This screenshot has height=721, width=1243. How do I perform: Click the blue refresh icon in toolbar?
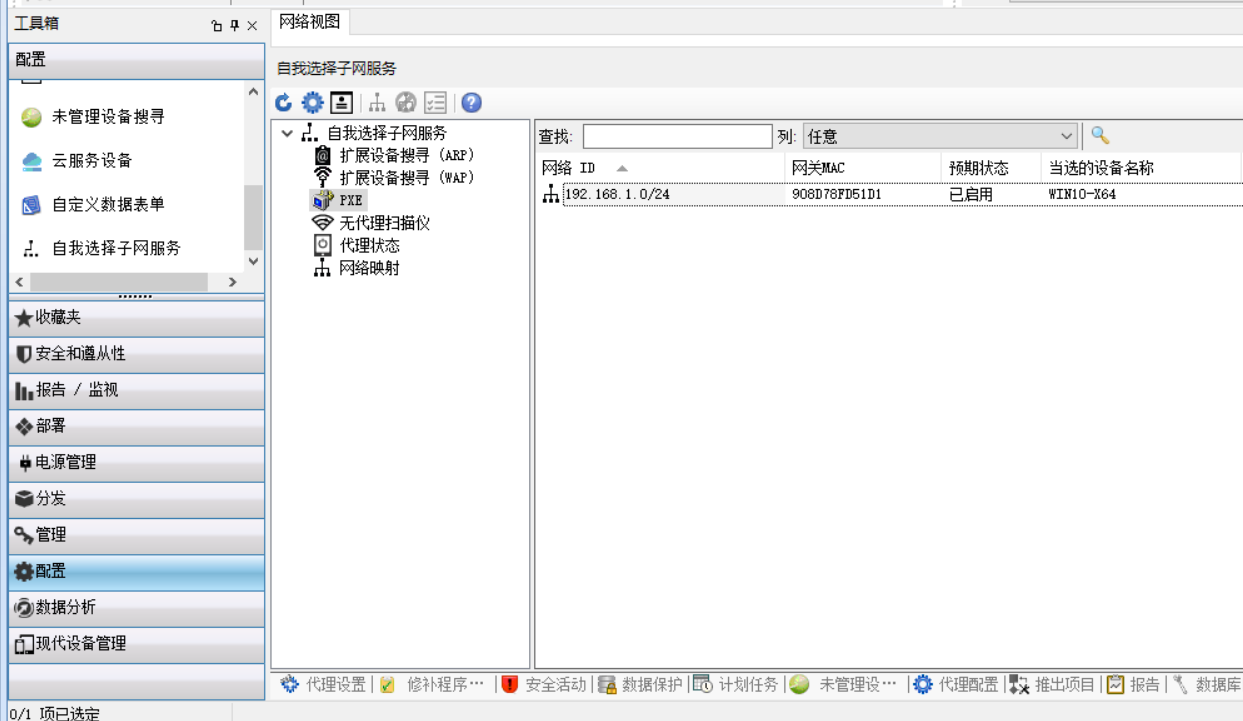click(284, 102)
